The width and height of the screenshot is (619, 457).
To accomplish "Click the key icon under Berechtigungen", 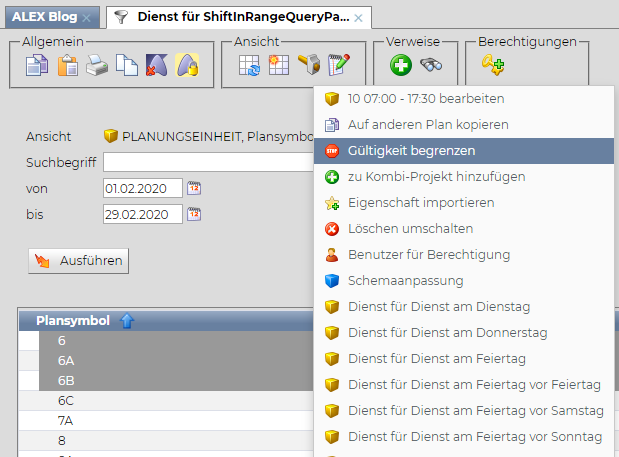I will click(x=492, y=66).
